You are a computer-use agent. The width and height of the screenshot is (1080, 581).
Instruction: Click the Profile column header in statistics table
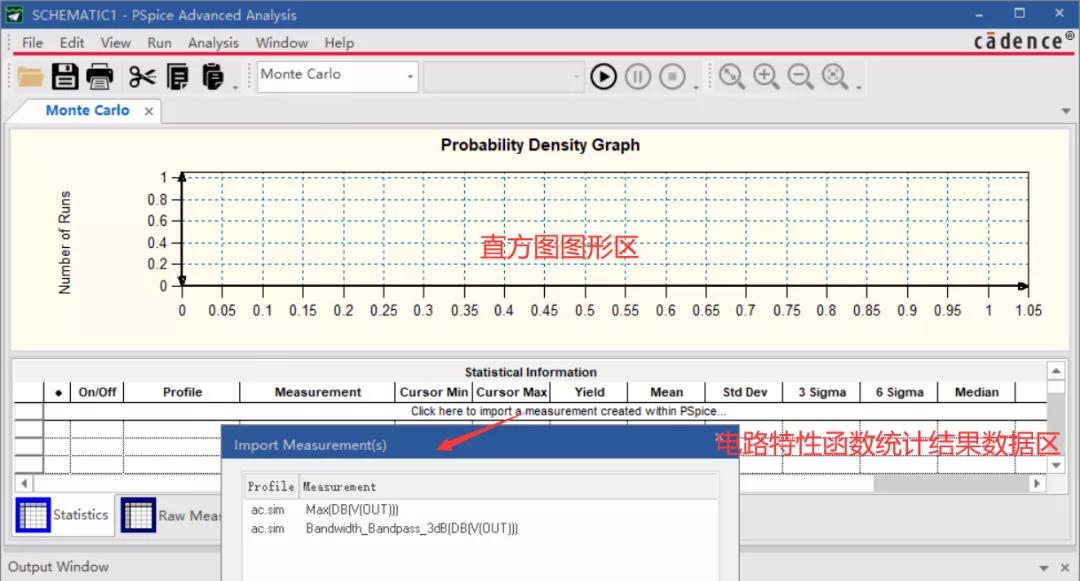click(x=182, y=392)
